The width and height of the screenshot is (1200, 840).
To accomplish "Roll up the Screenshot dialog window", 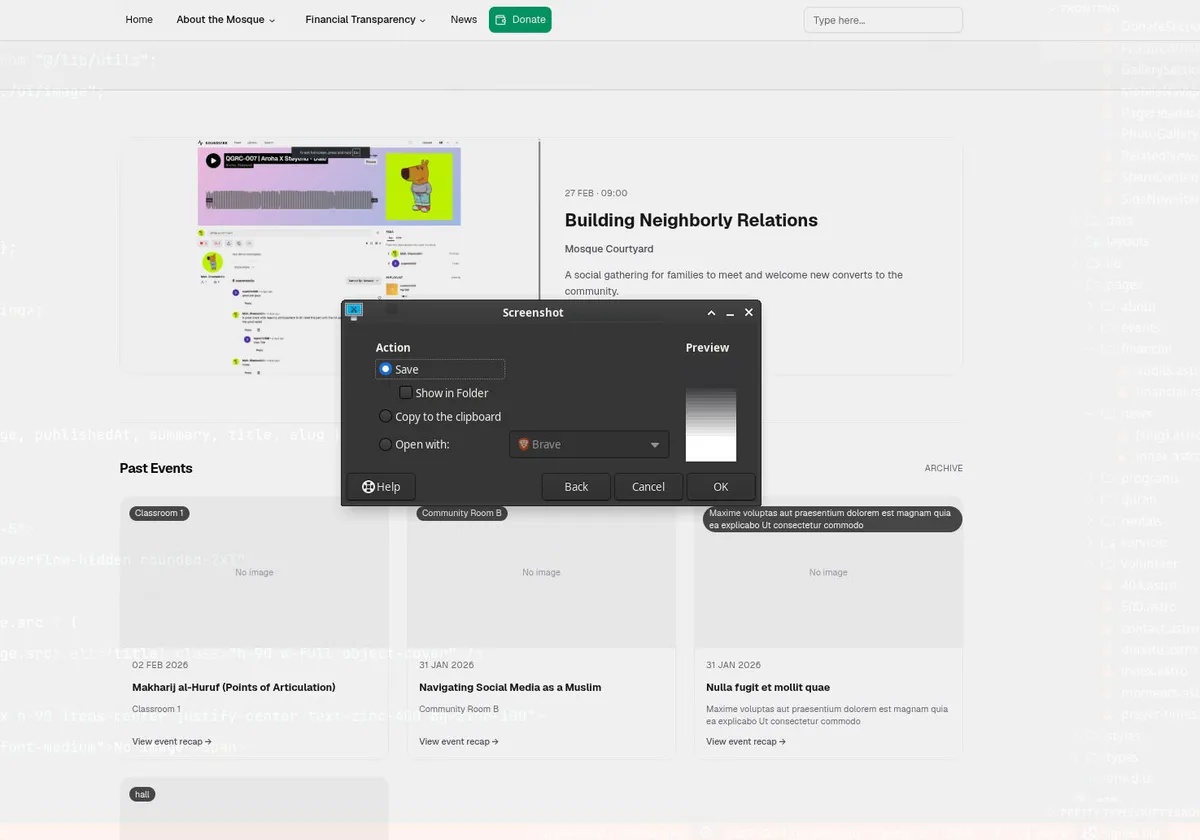I will coord(711,313).
